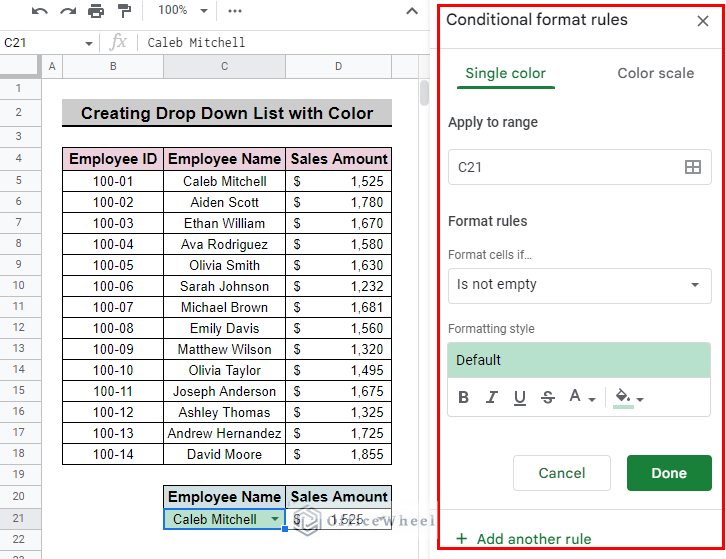Click cell 'Emily Davis'
Image resolution: width=726 pixels, height=559 pixels.
click(225, 328)
